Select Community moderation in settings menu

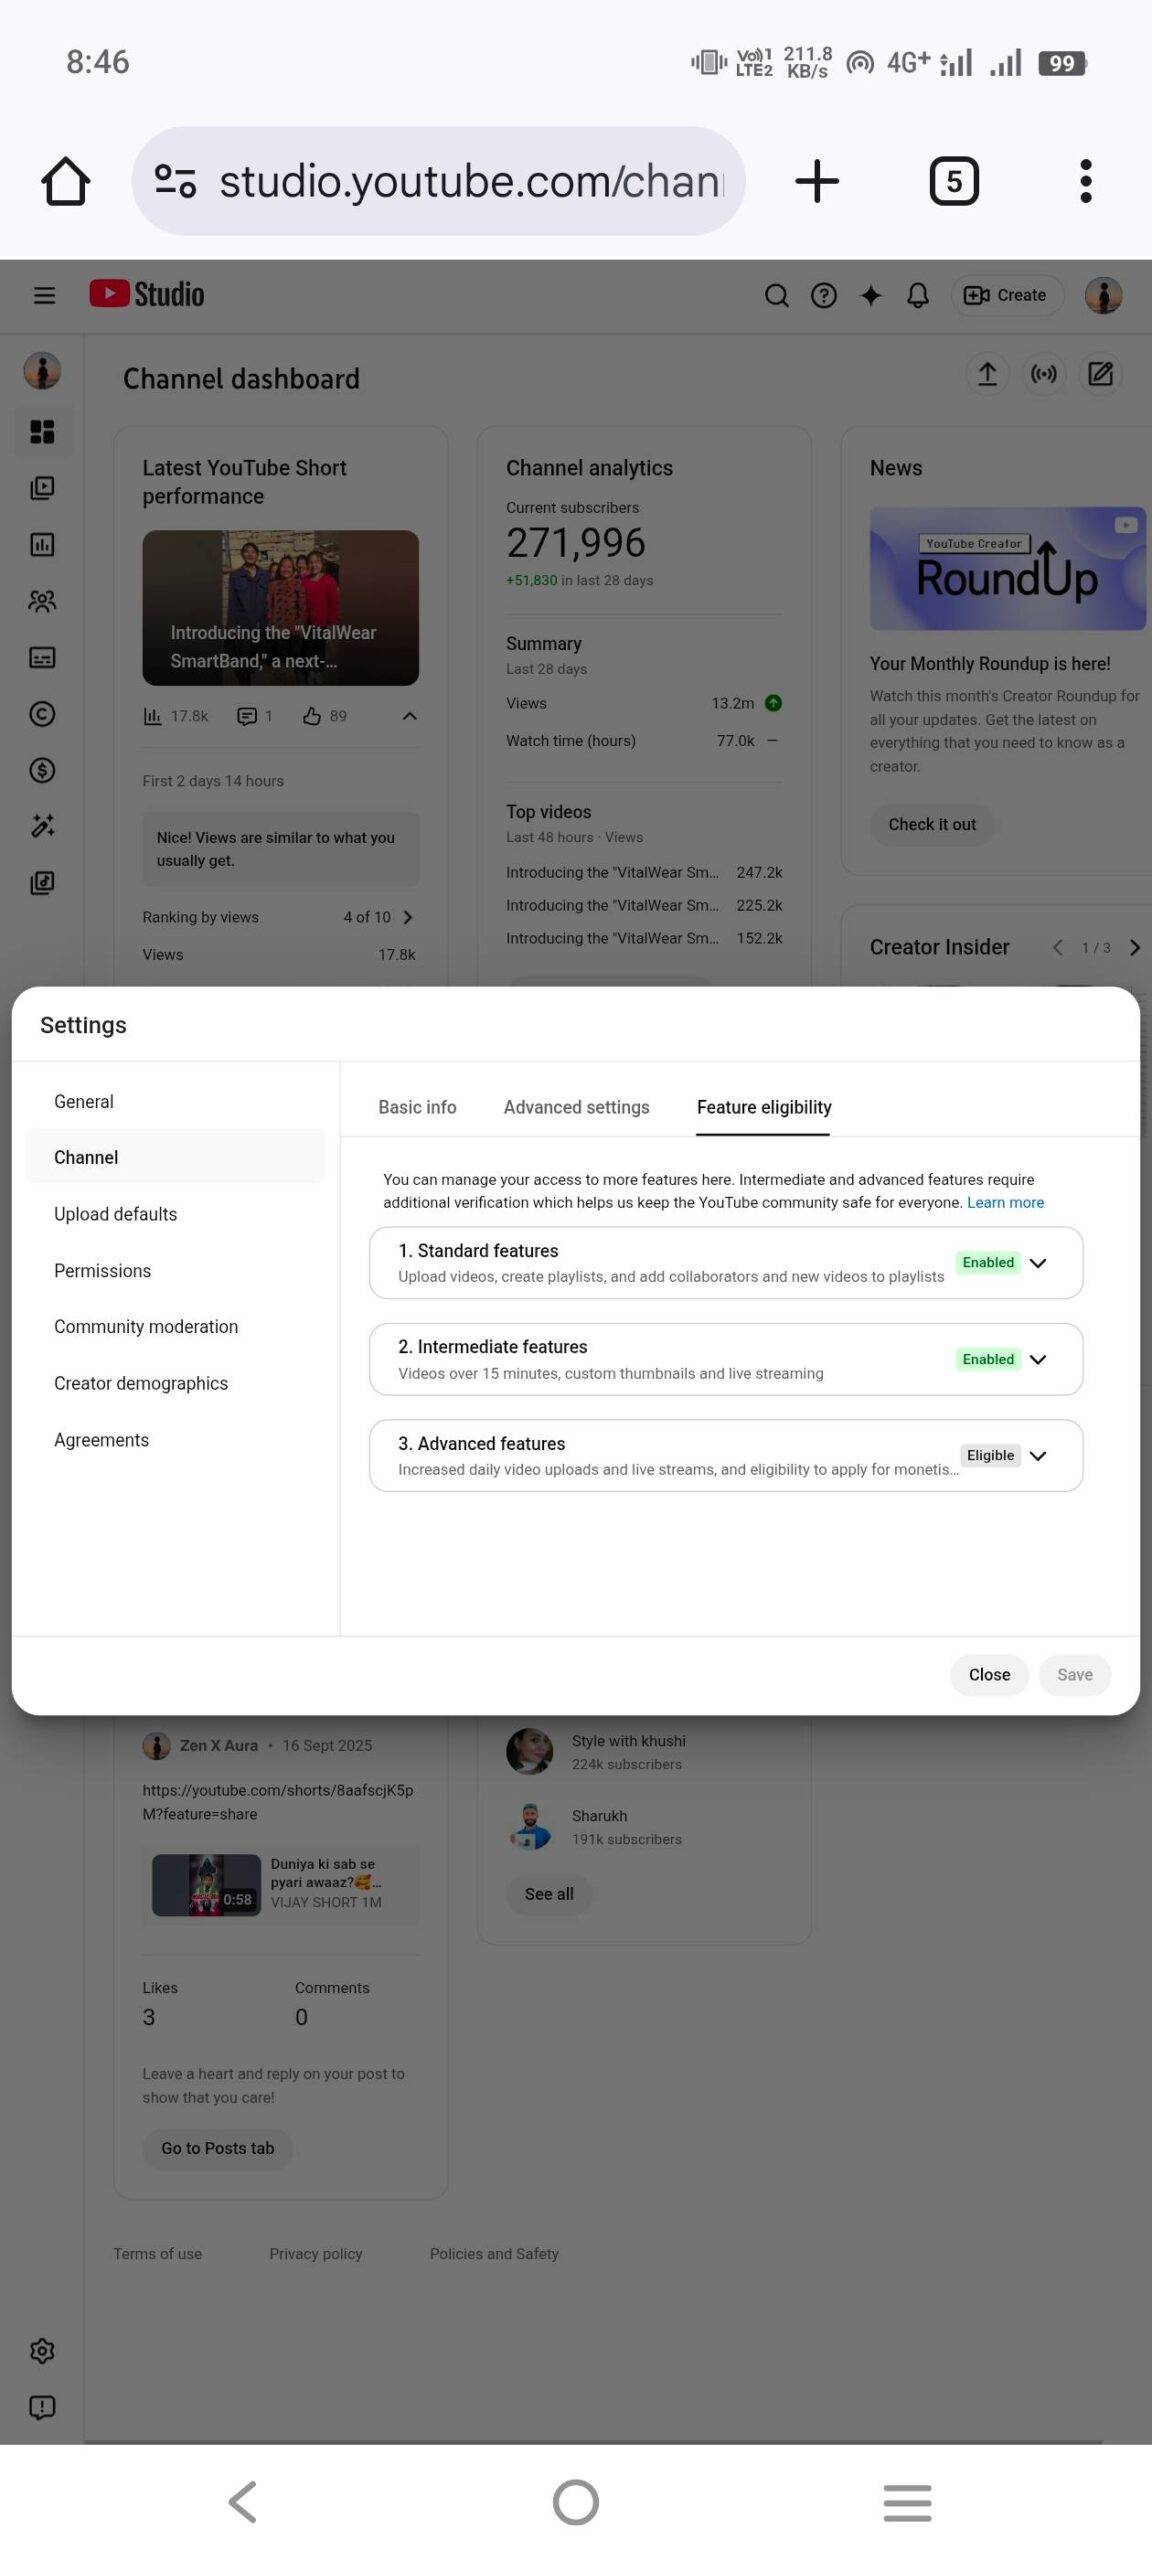point(146,1327)
